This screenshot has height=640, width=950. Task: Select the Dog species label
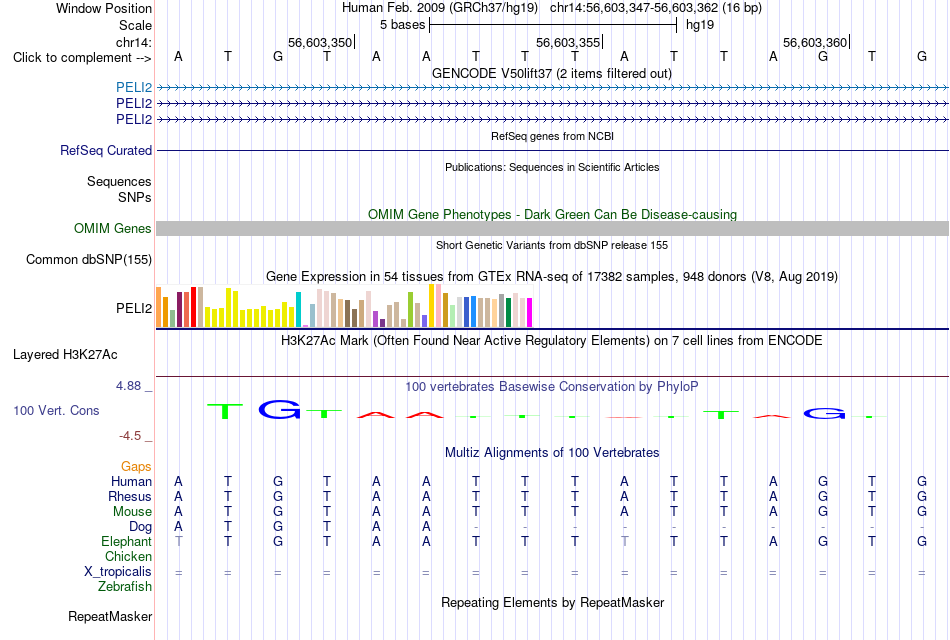click(140, 527)
